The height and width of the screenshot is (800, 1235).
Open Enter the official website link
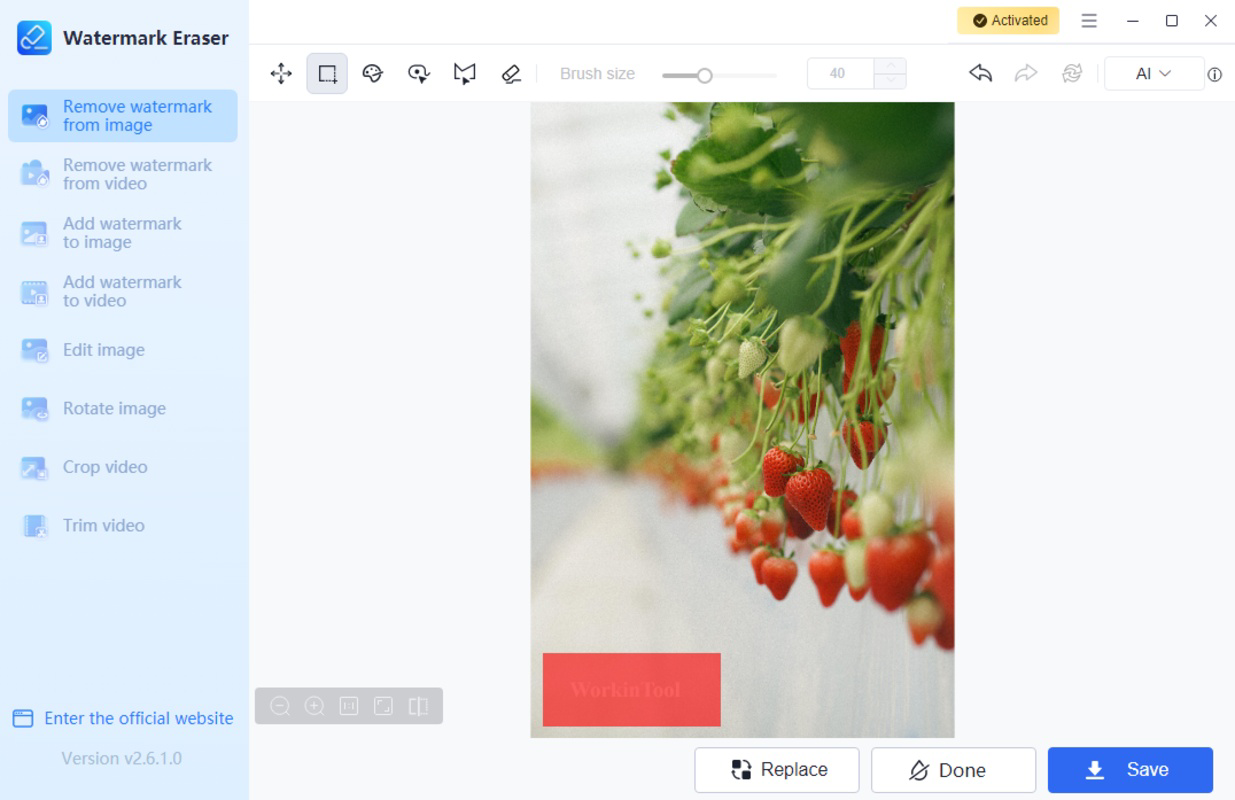tap(123, 718)
